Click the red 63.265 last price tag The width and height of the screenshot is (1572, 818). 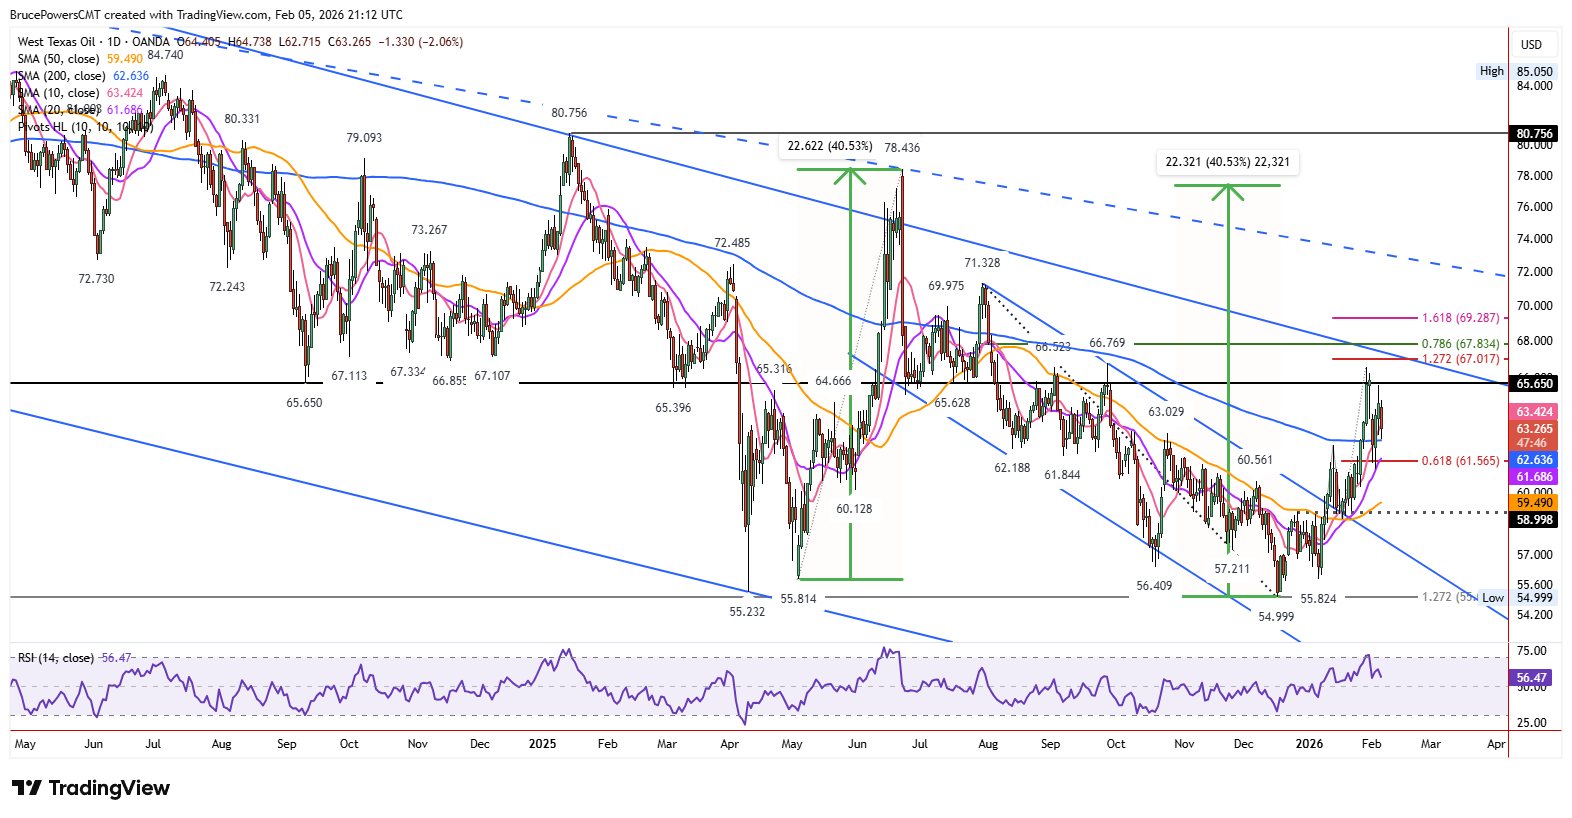coord(1534,429)
